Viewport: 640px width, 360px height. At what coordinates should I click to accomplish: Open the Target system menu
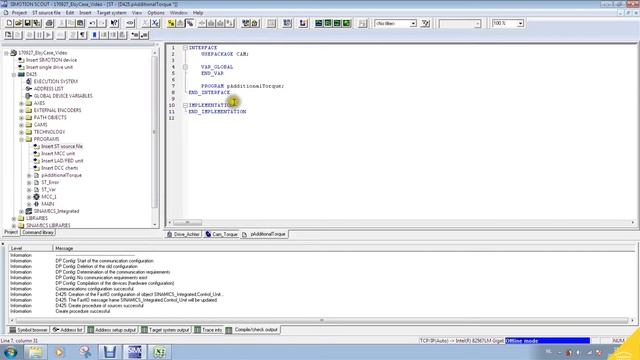click(x=111, y=13)
